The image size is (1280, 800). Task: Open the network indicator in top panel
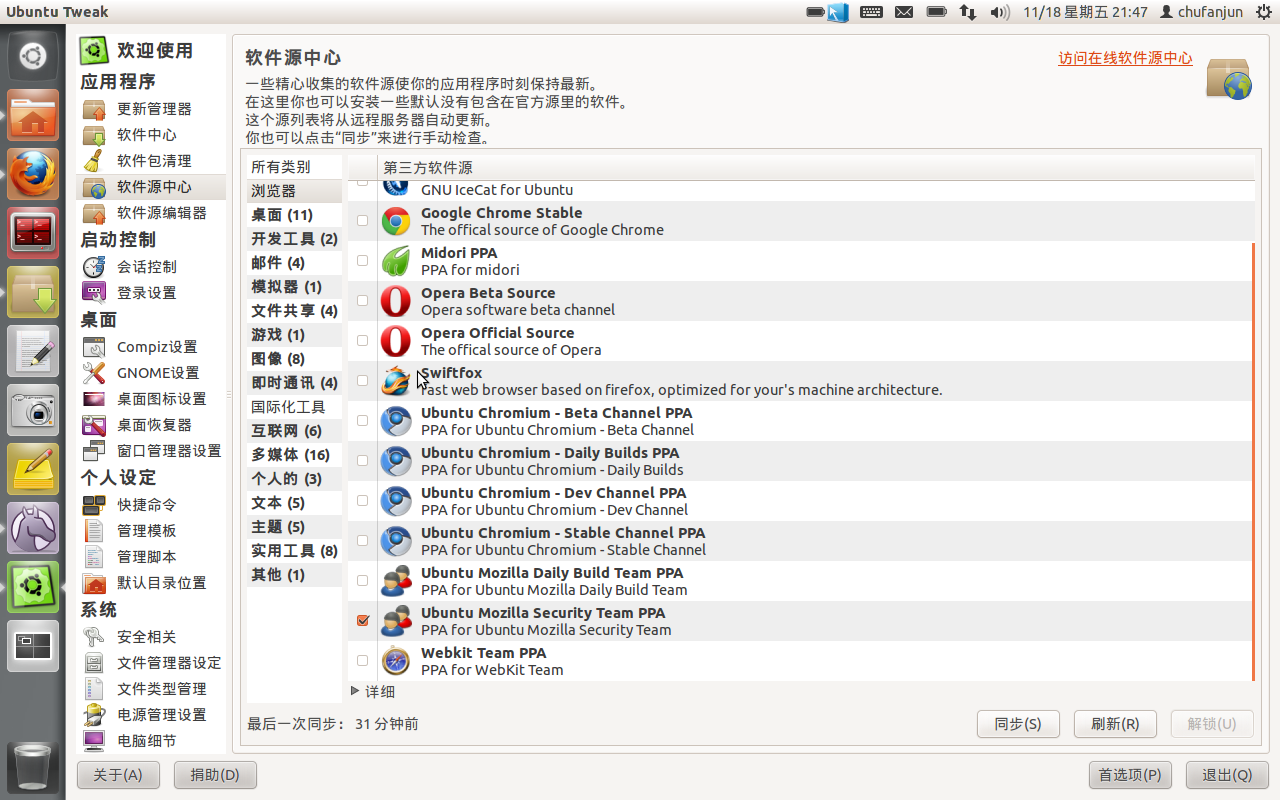(967, 12)
